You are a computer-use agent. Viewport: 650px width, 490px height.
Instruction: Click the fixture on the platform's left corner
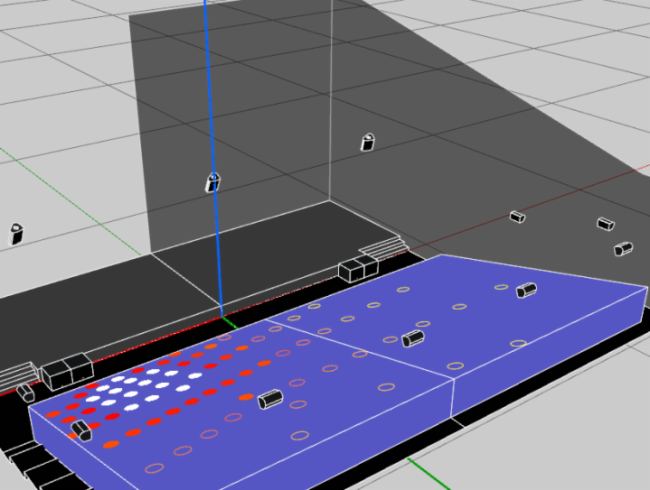click(81, 430)
